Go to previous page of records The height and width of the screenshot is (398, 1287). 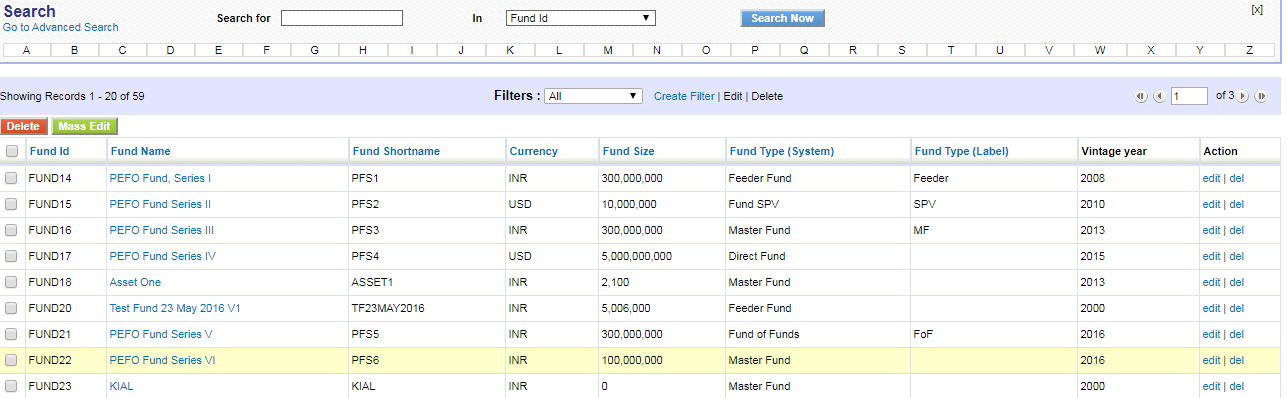coord(1160,96)
